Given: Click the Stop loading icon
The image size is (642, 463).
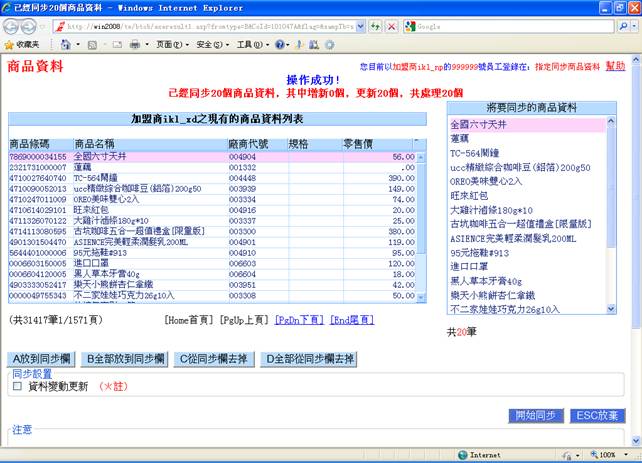Looking at the screenshot, I should point(389,27).
